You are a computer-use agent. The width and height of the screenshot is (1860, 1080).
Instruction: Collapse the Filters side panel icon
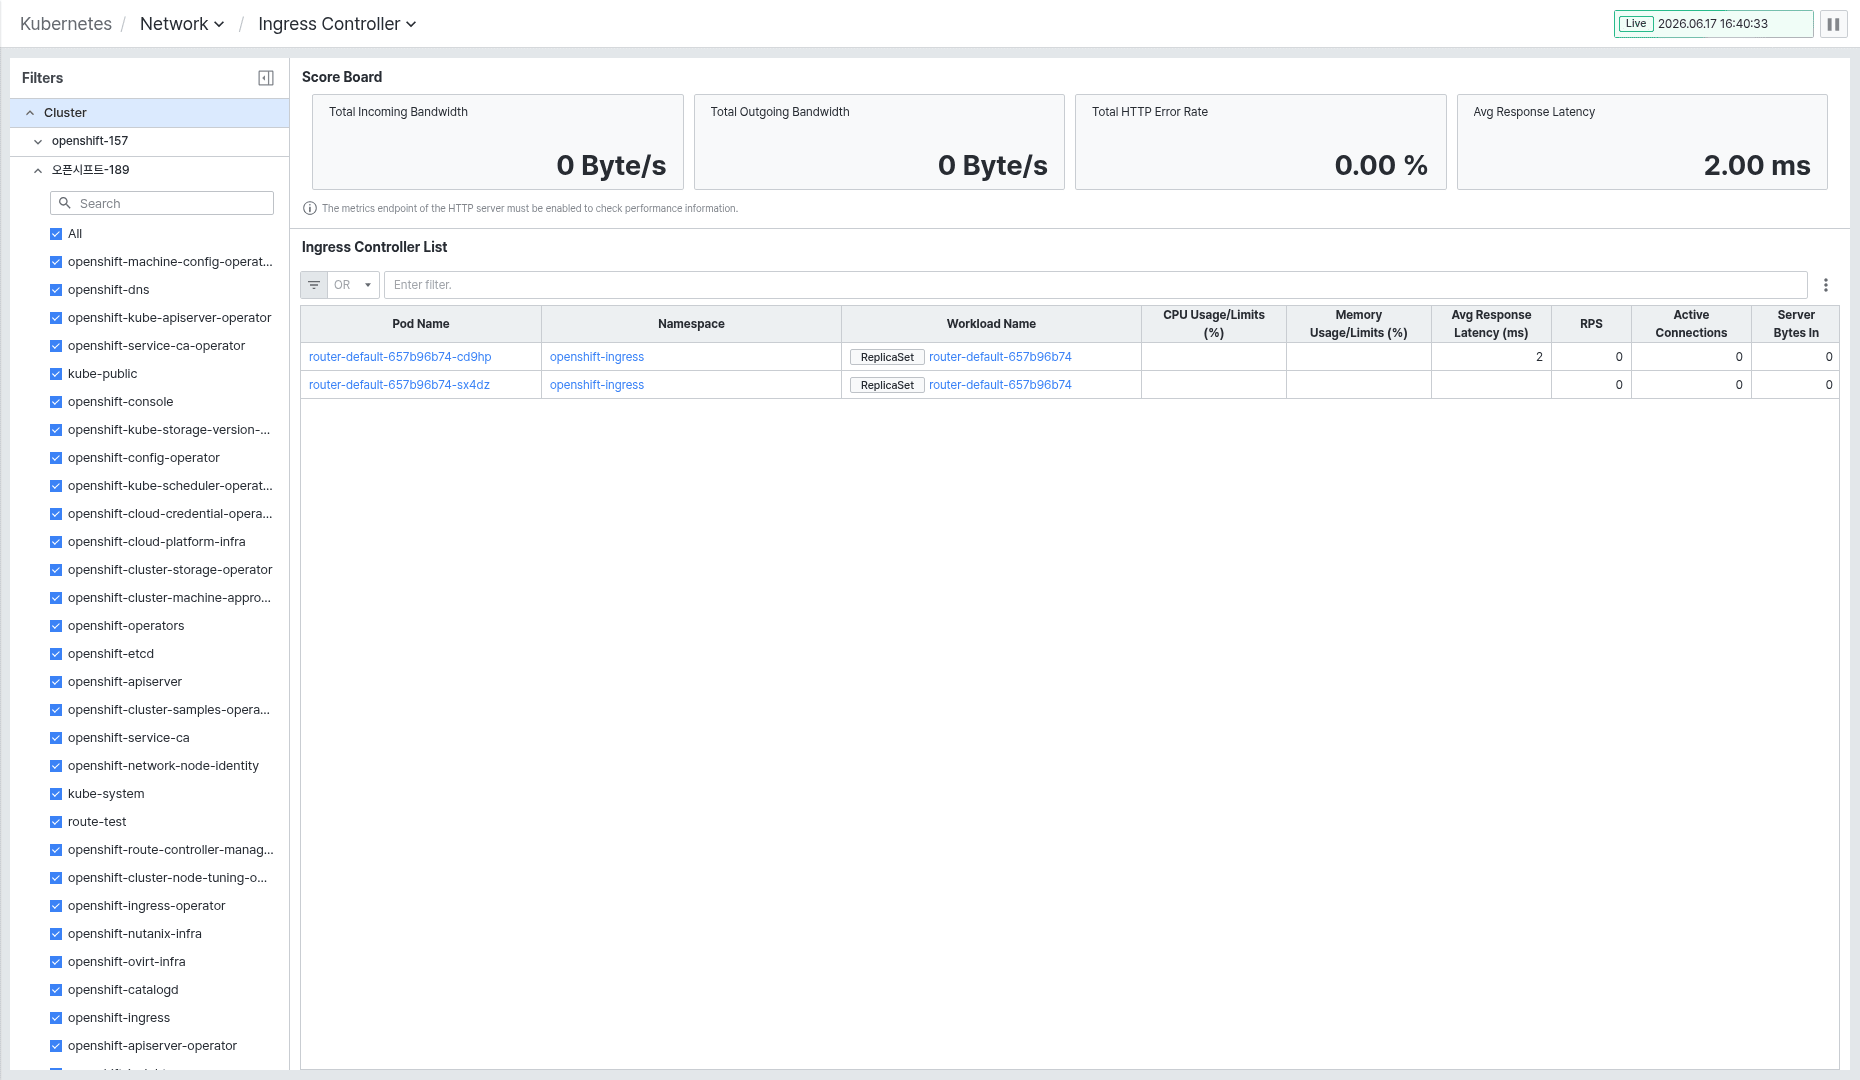[x=266, y=78]
